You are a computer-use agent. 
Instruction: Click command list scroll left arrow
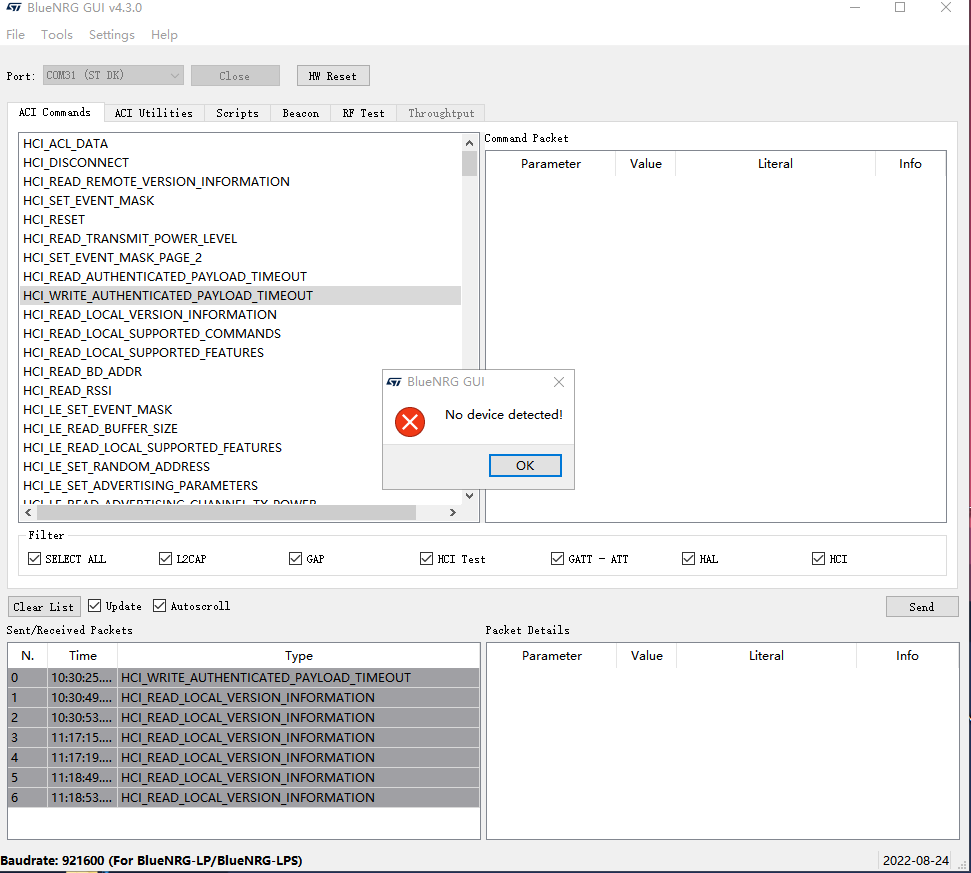[28, 513]
